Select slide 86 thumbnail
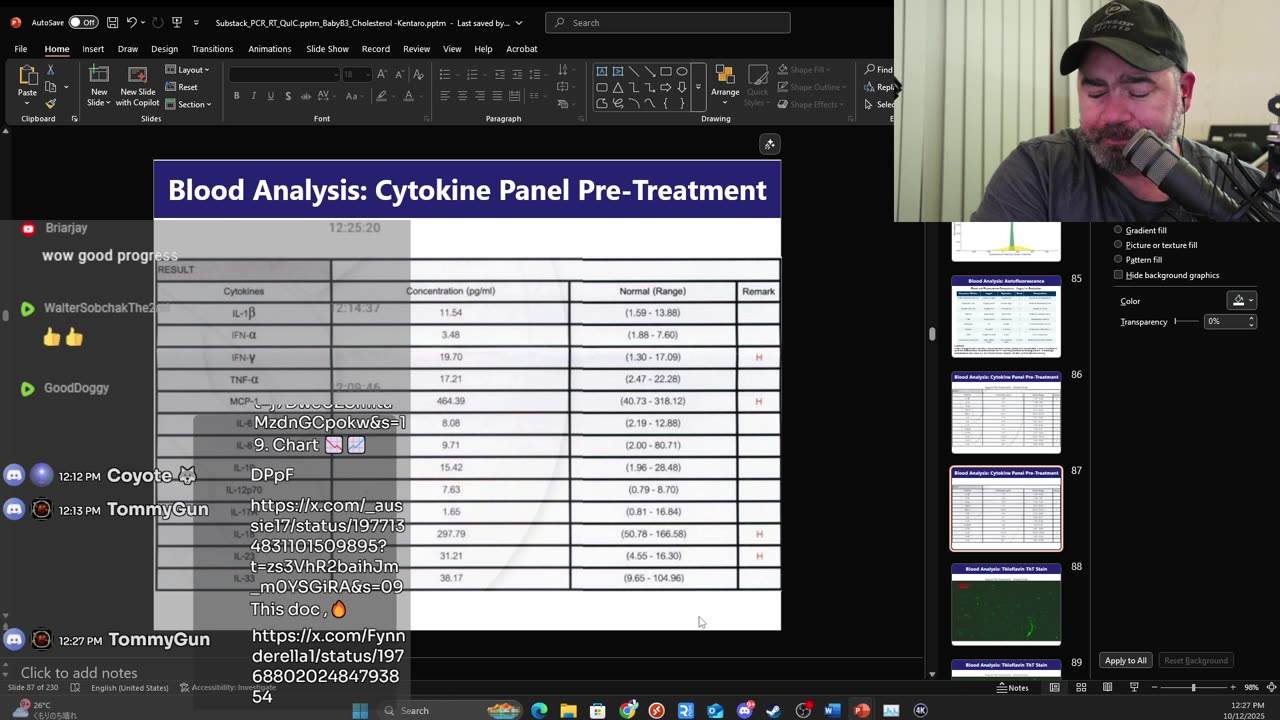1280x720 pixels. [1006, 412]
